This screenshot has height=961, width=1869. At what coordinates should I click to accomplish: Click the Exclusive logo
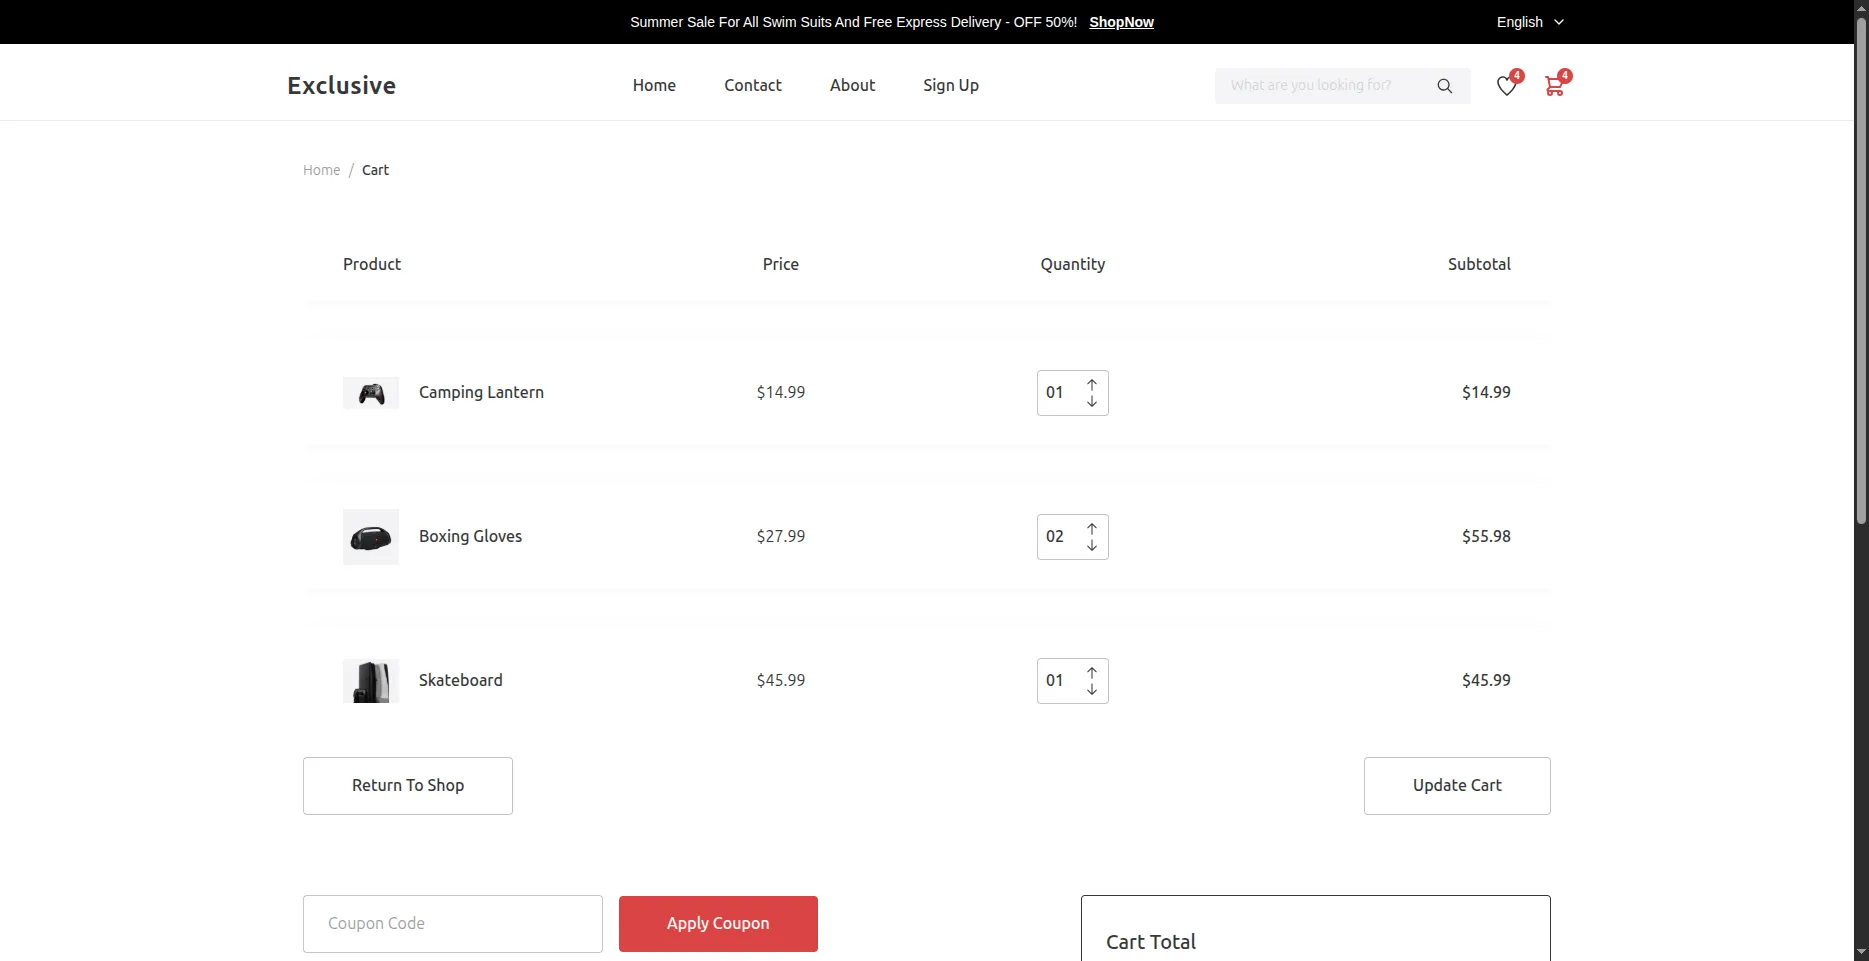tap(341, 85)
